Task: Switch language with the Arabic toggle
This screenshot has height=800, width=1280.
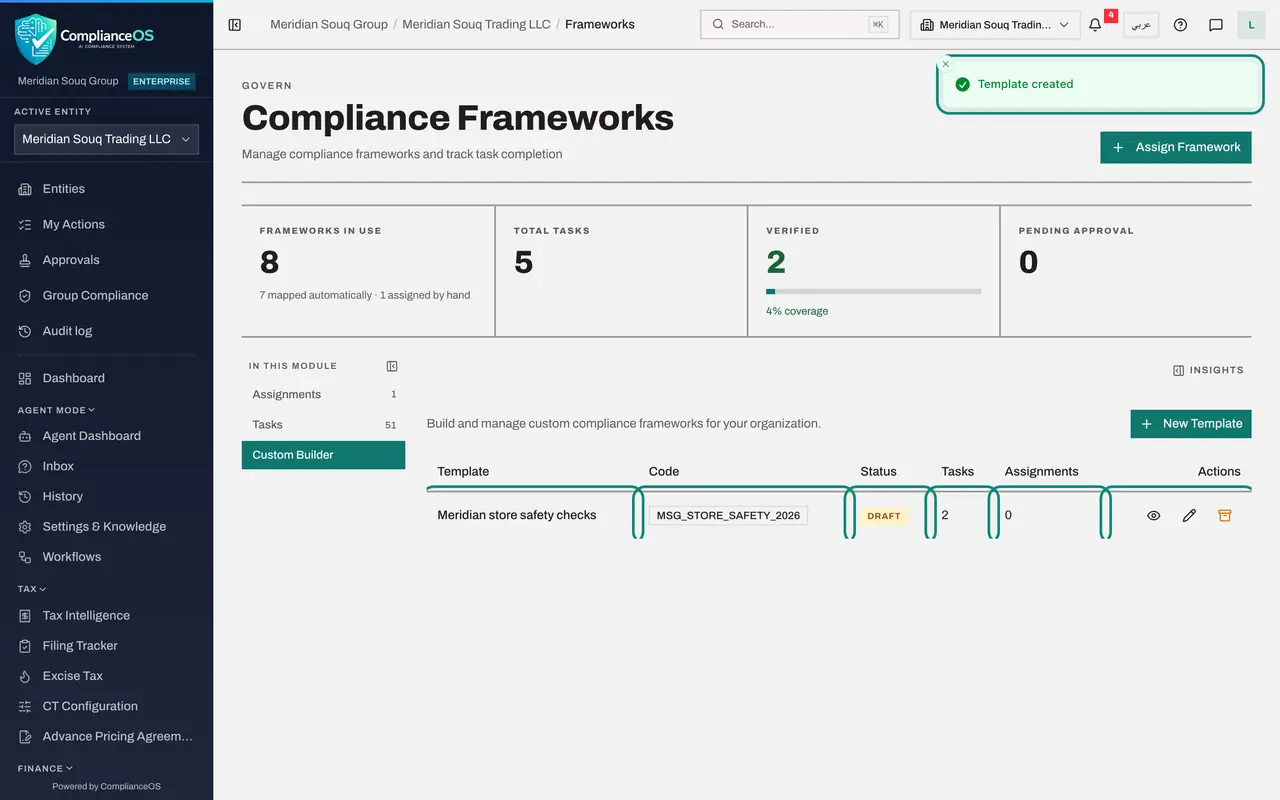Action: [1141, 25]
